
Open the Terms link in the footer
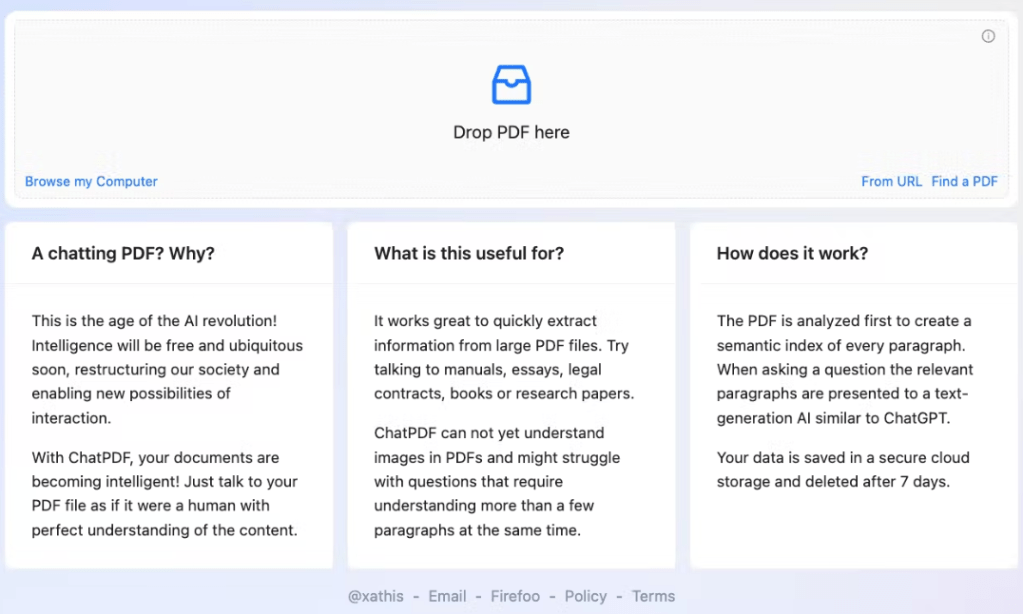[653, 596]
